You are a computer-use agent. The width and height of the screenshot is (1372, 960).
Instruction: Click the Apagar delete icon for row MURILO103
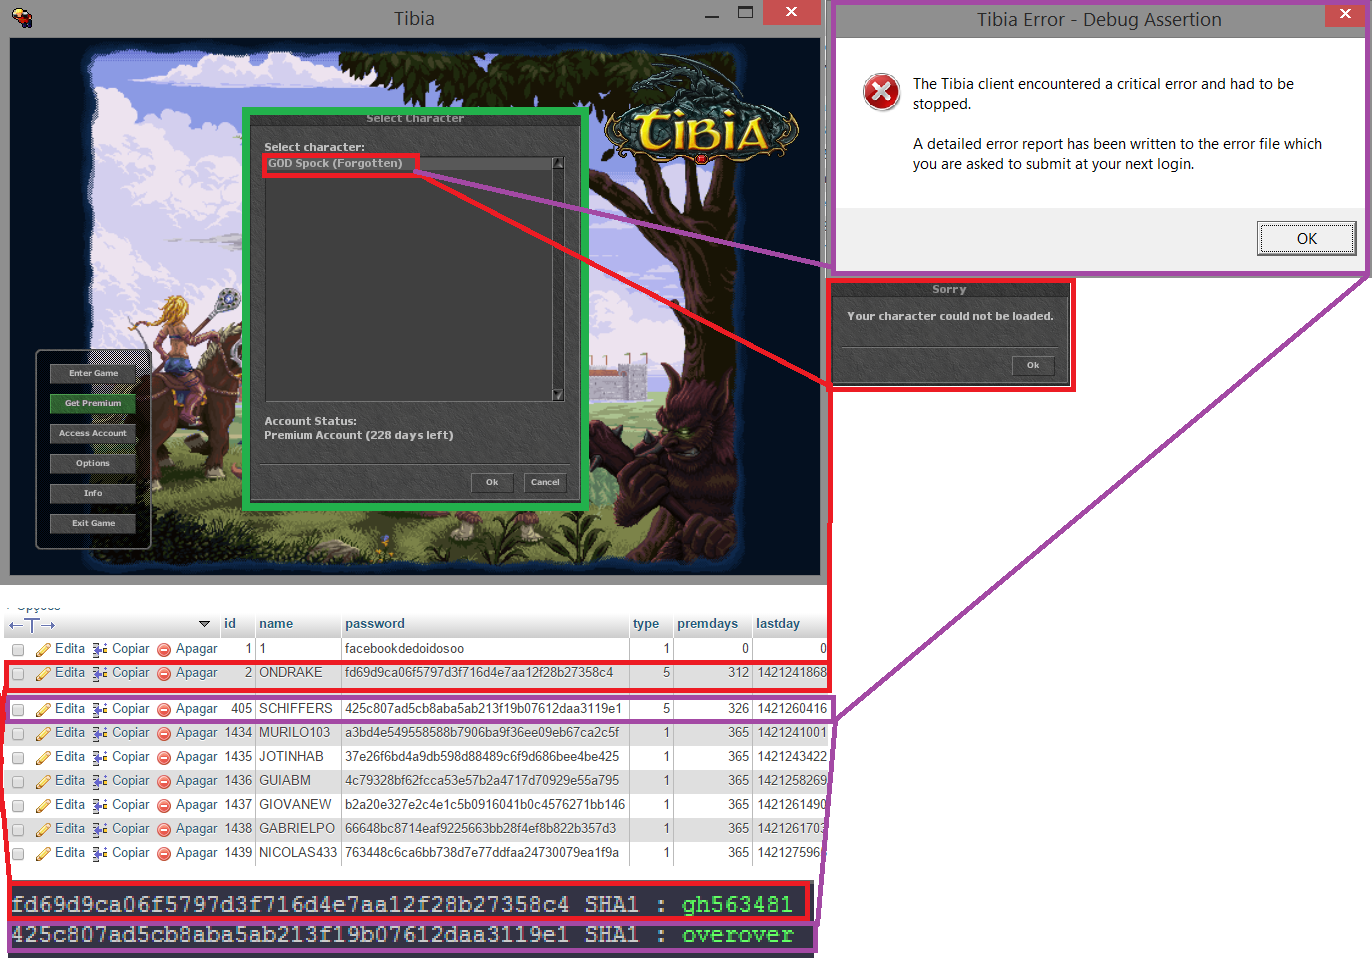(164, 734)
